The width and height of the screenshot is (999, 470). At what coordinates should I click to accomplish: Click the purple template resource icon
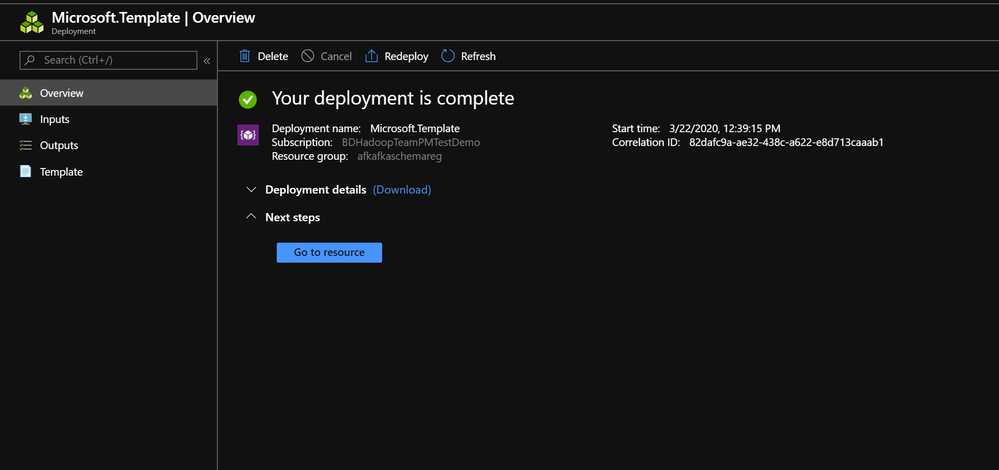point(248,135)
